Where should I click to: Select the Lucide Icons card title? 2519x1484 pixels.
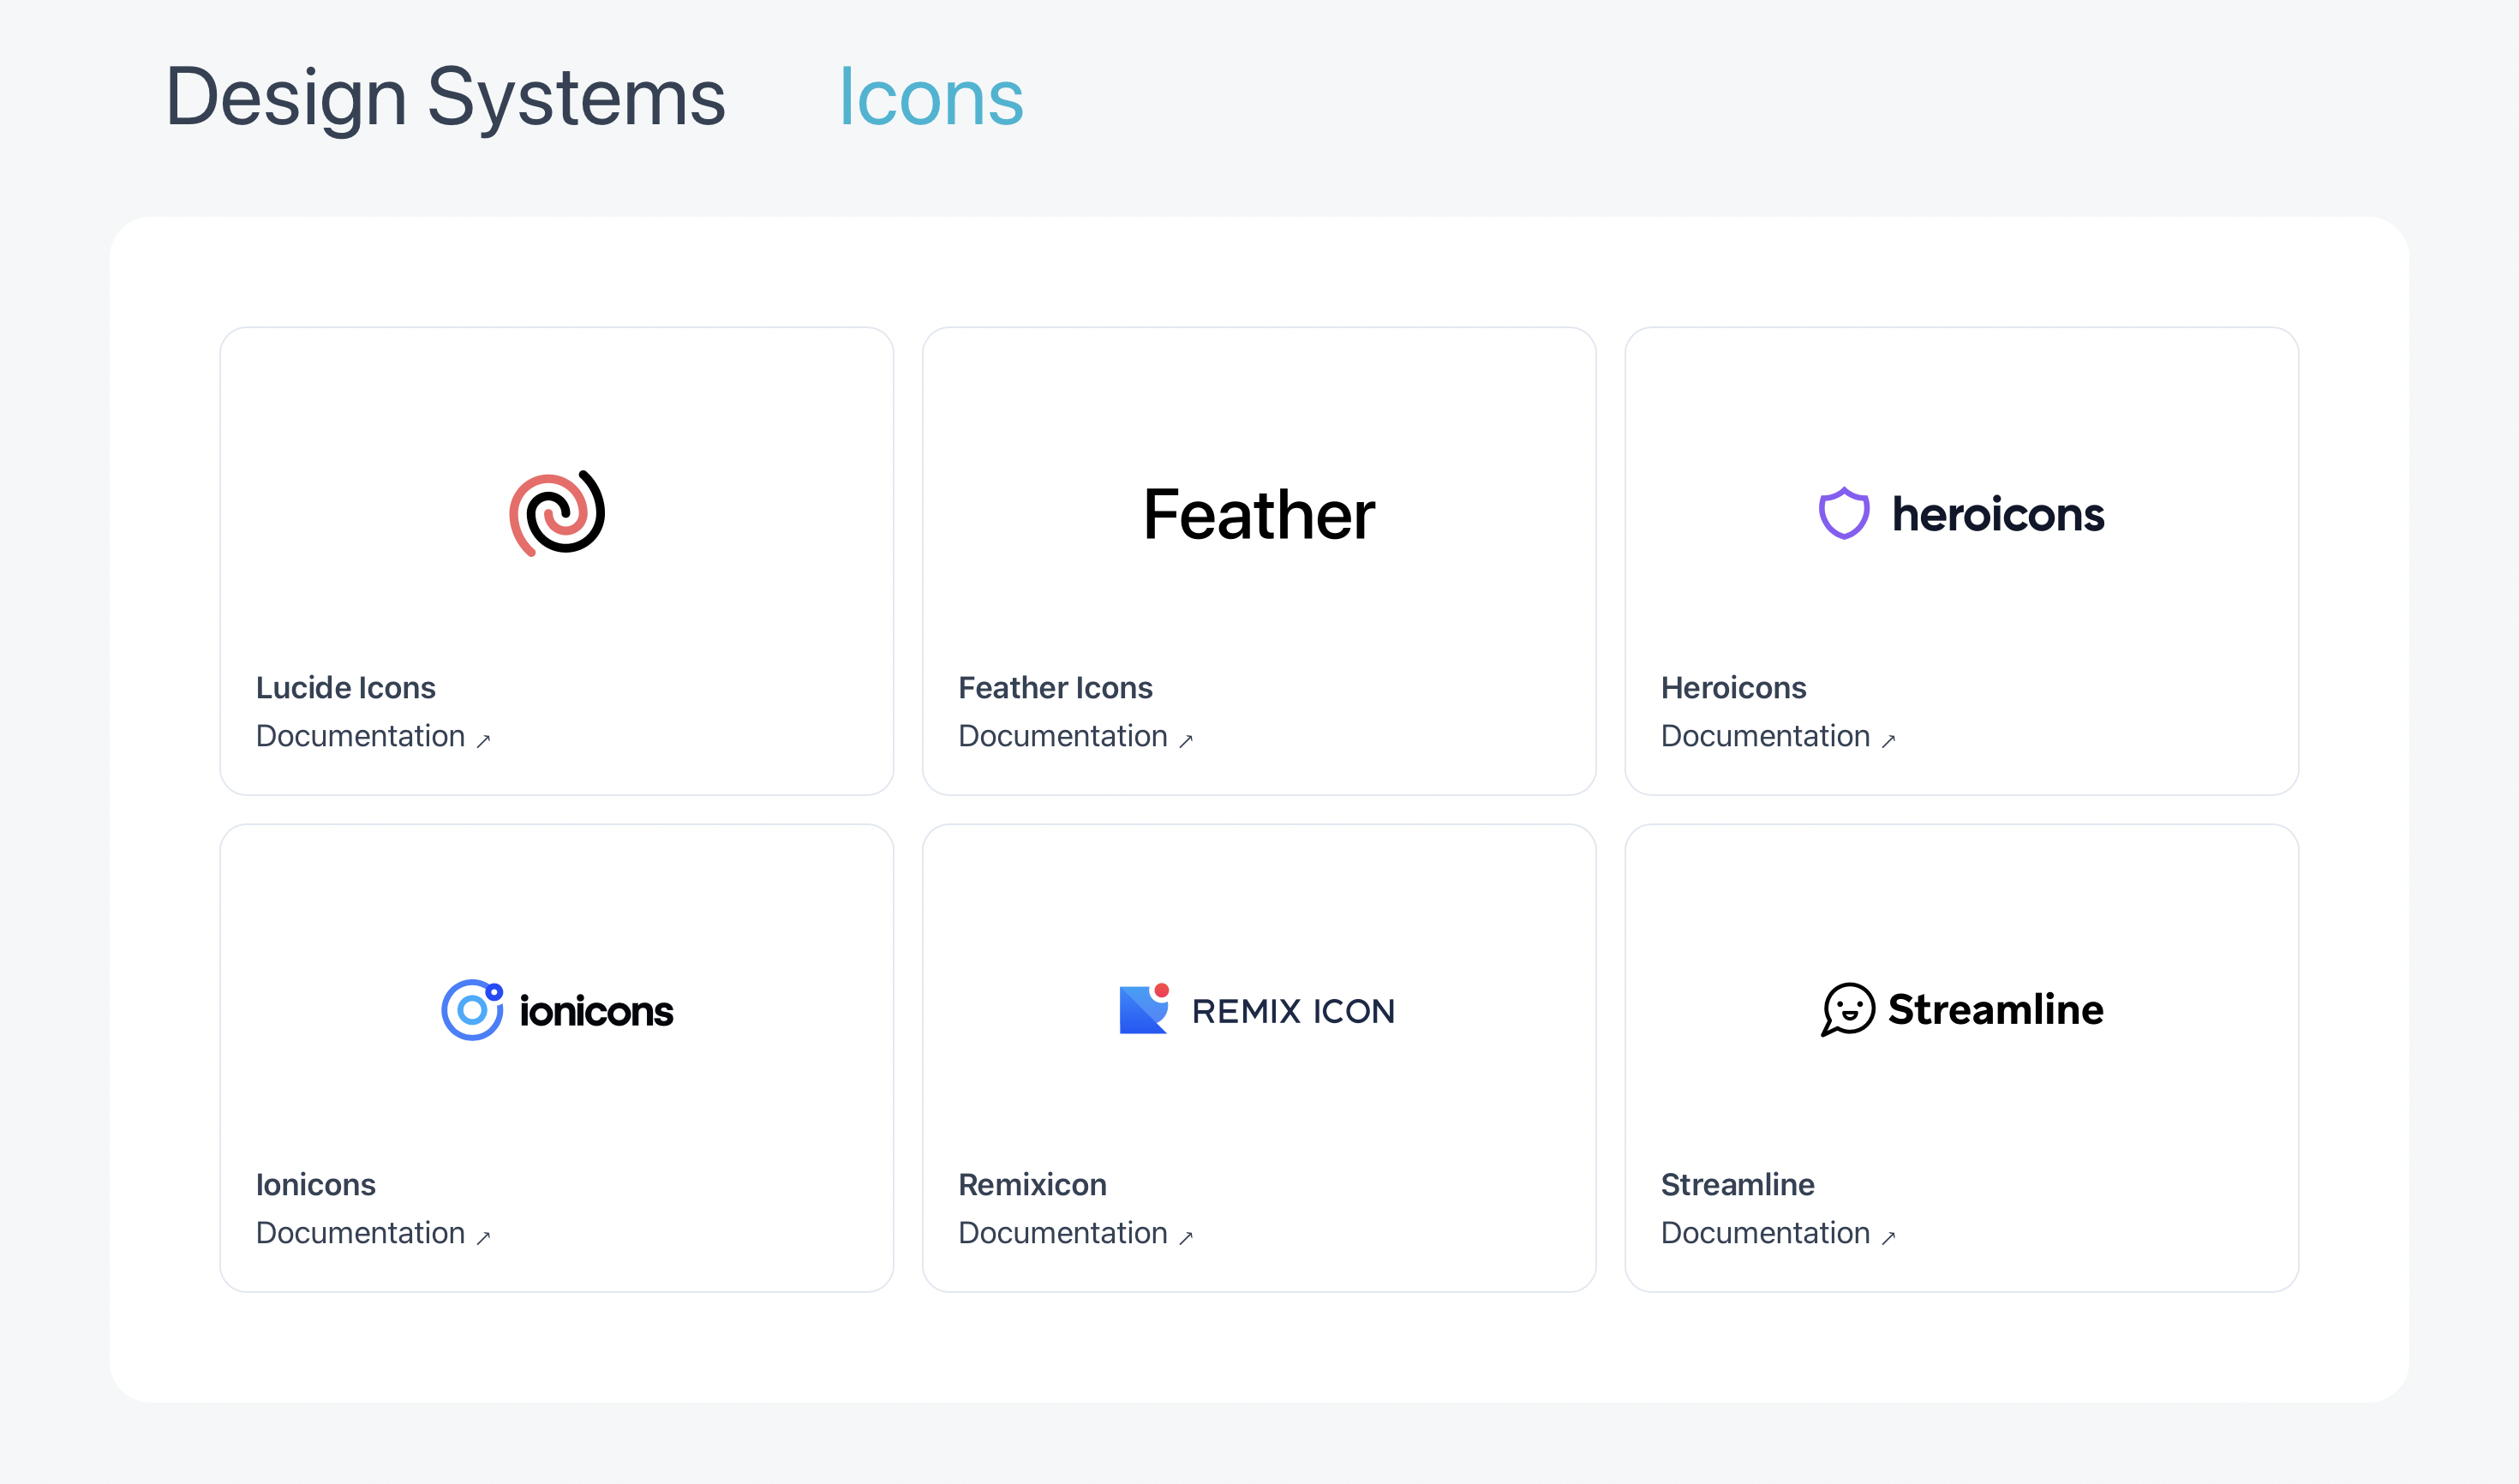pos(346,688)
